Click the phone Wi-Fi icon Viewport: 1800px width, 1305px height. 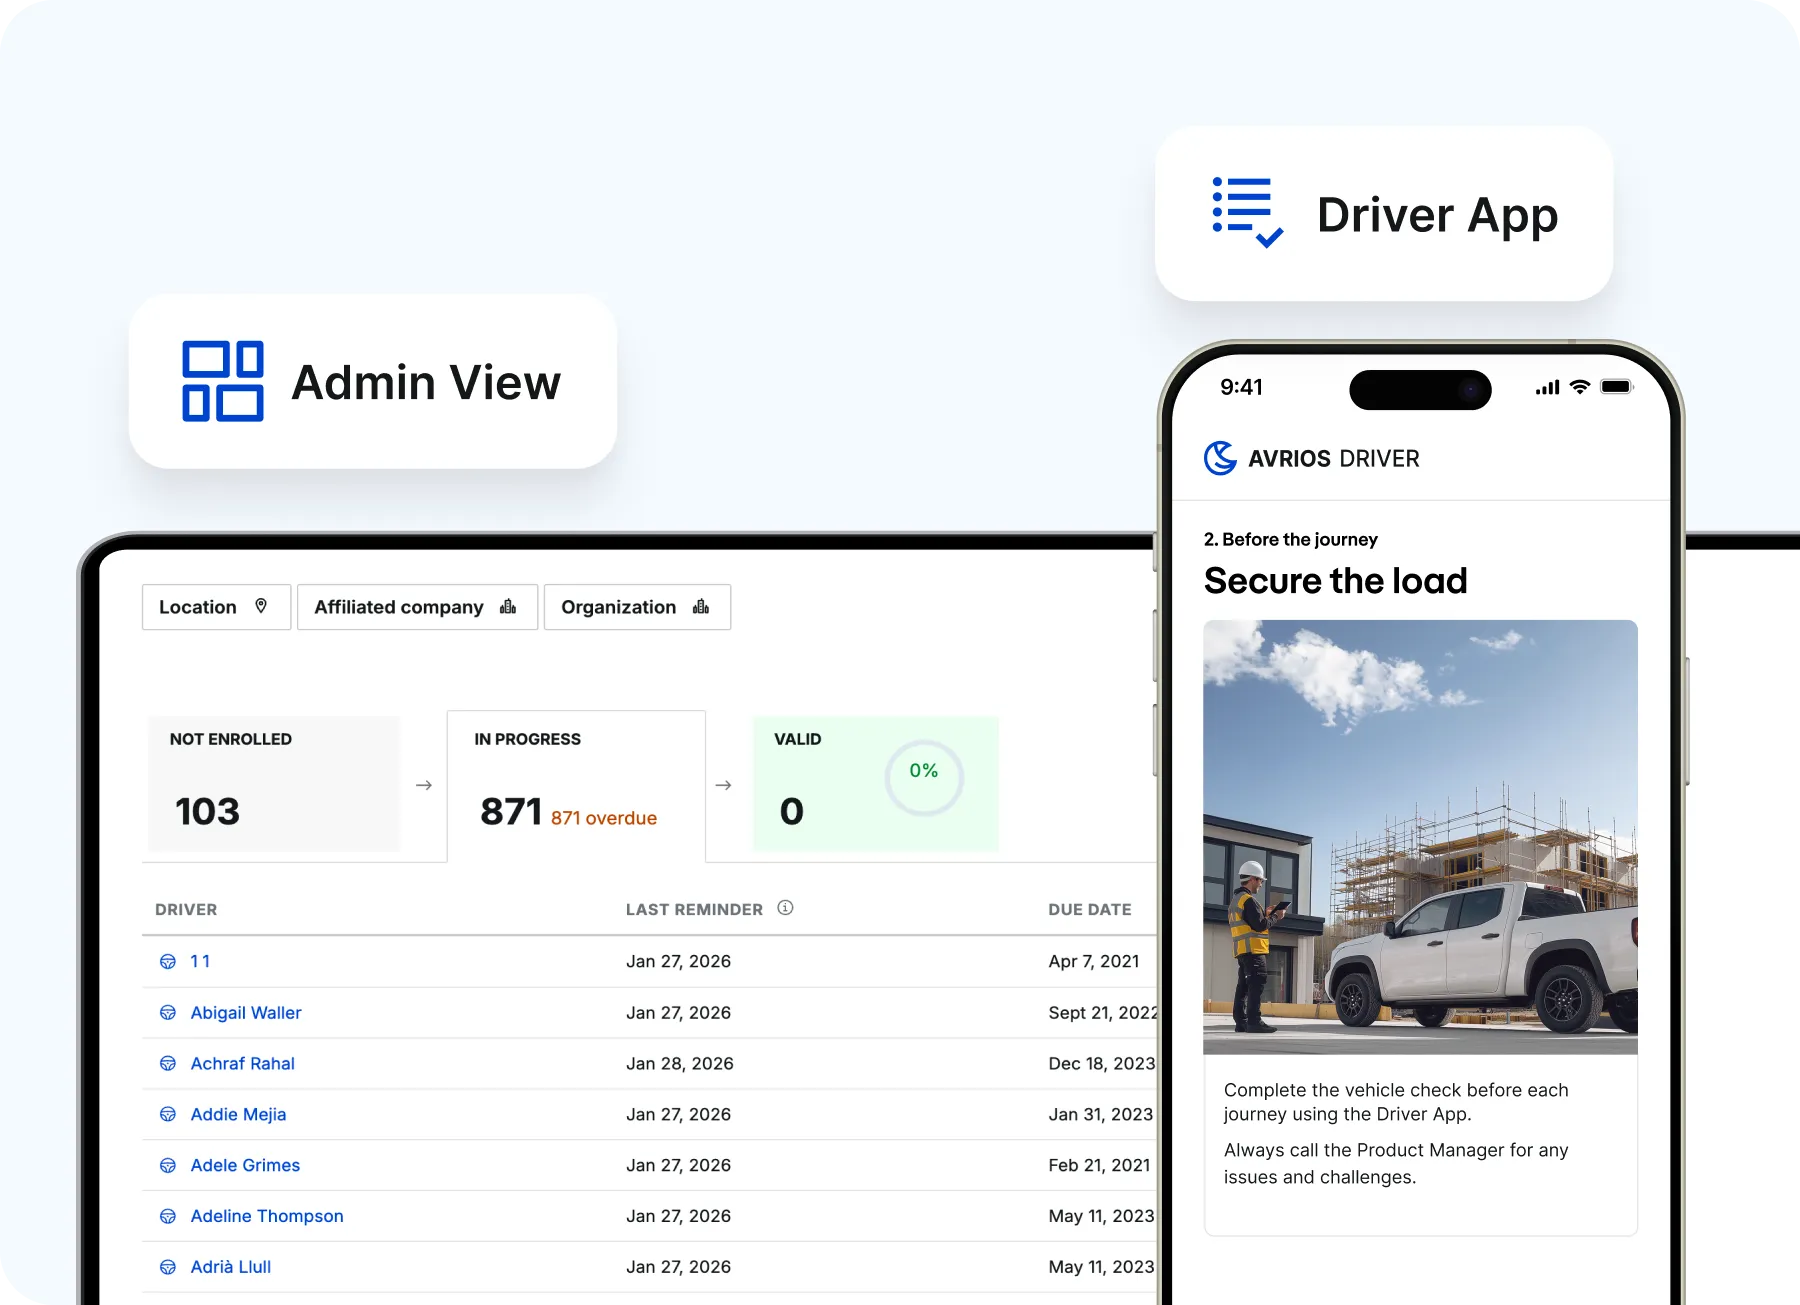click(x=1580, y=387)
